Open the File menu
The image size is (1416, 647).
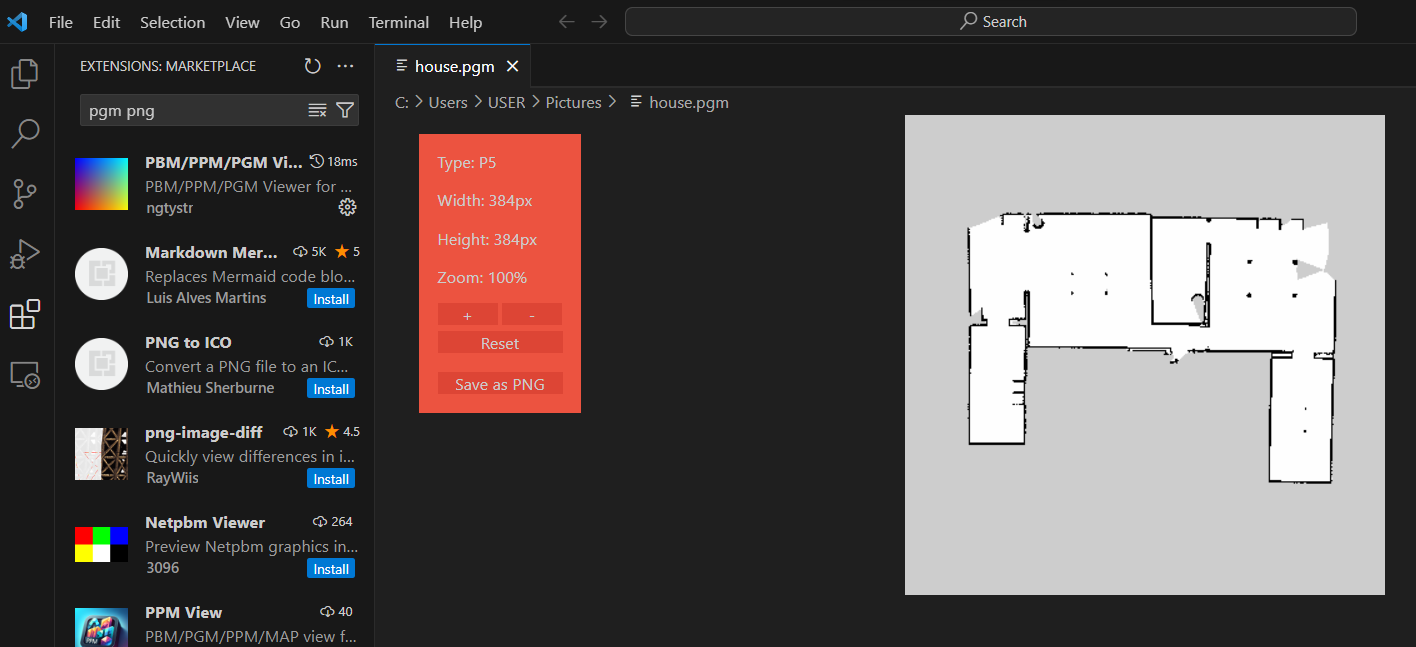(x=61, y=22)
